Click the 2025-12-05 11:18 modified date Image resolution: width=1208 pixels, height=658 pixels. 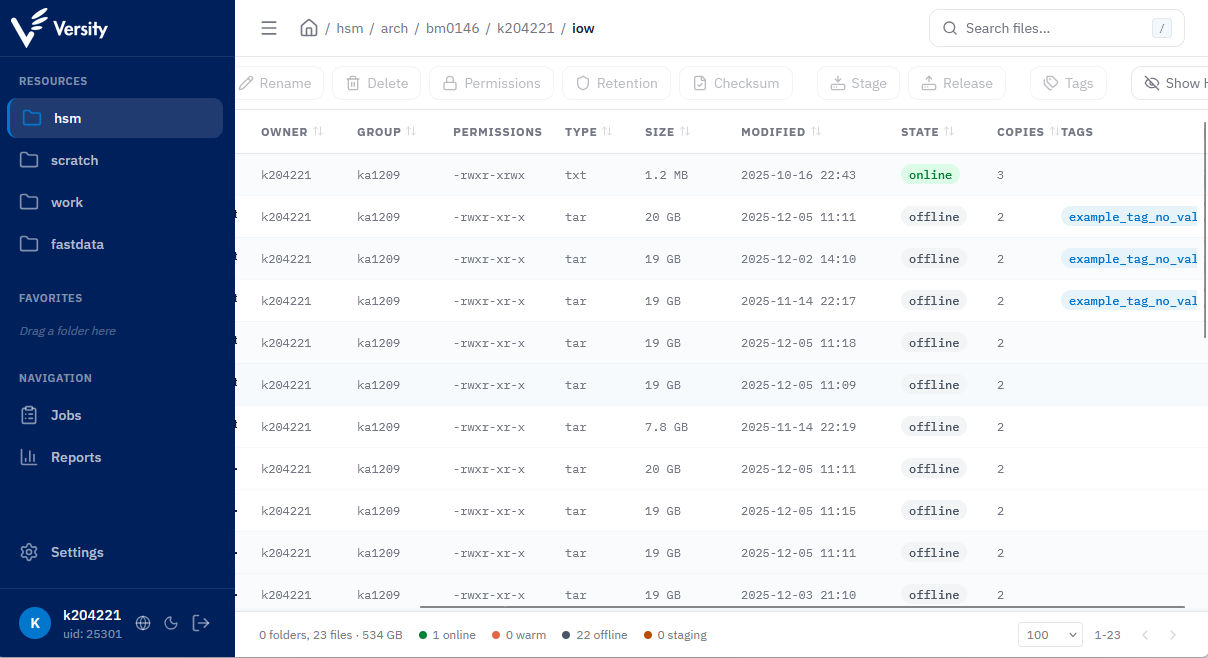tap(798, 343)
